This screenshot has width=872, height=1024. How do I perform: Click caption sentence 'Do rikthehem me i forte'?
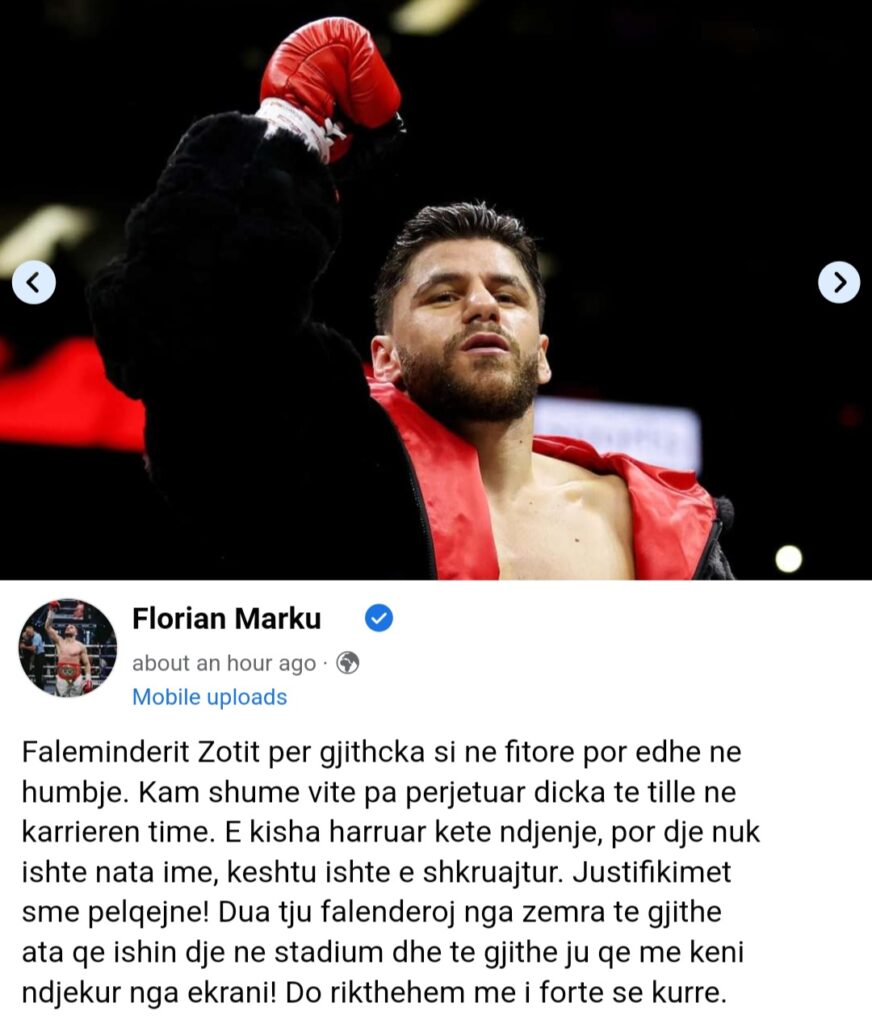[506, 993]
